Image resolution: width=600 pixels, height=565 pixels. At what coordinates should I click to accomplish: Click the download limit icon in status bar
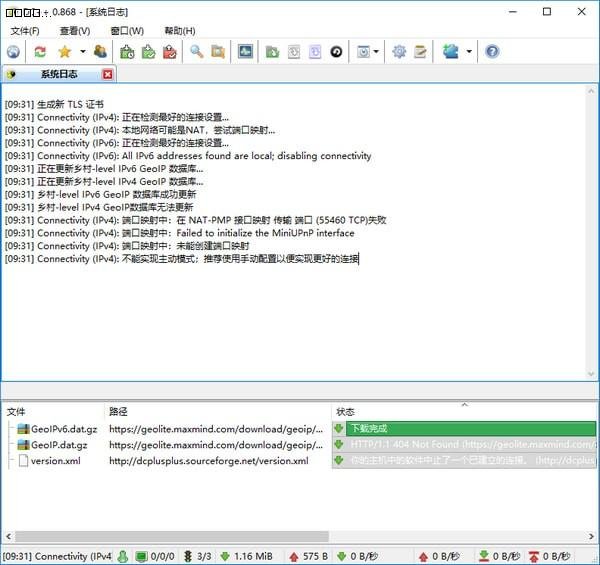point(484,556)
